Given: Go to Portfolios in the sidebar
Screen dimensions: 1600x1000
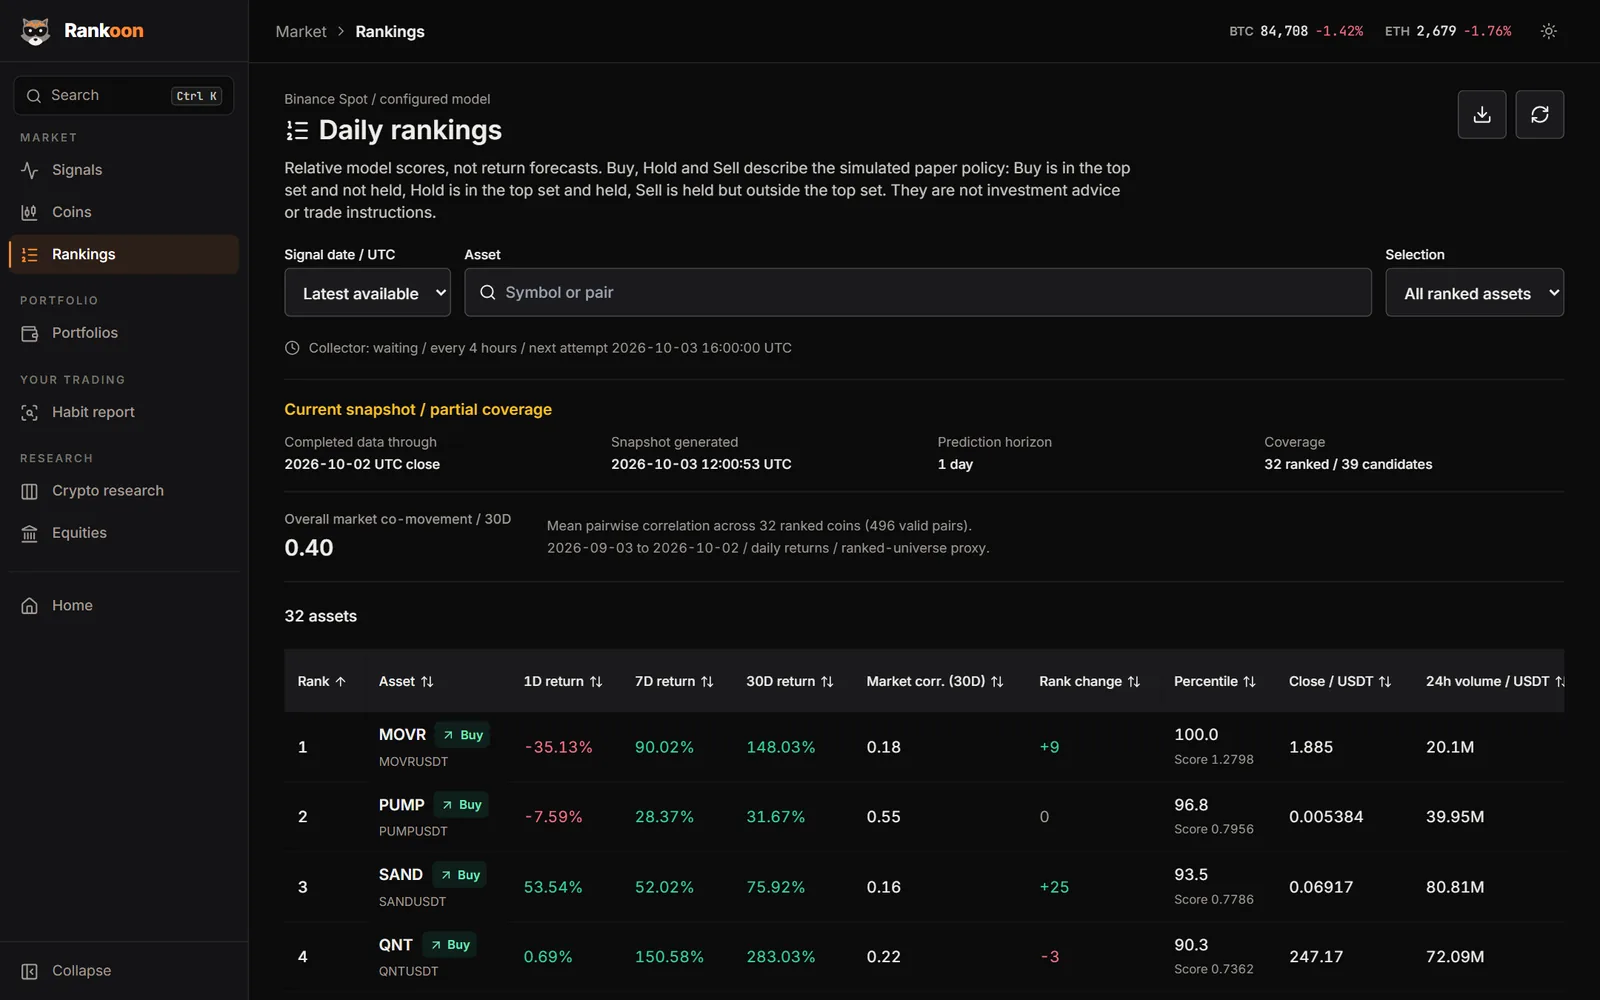Looking at the screenshot, I should [x=124, y=333].
